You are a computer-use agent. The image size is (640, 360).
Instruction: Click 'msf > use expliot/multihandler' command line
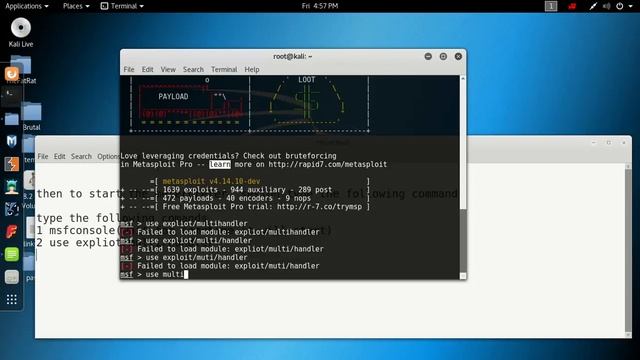click(x=184, y=224)
